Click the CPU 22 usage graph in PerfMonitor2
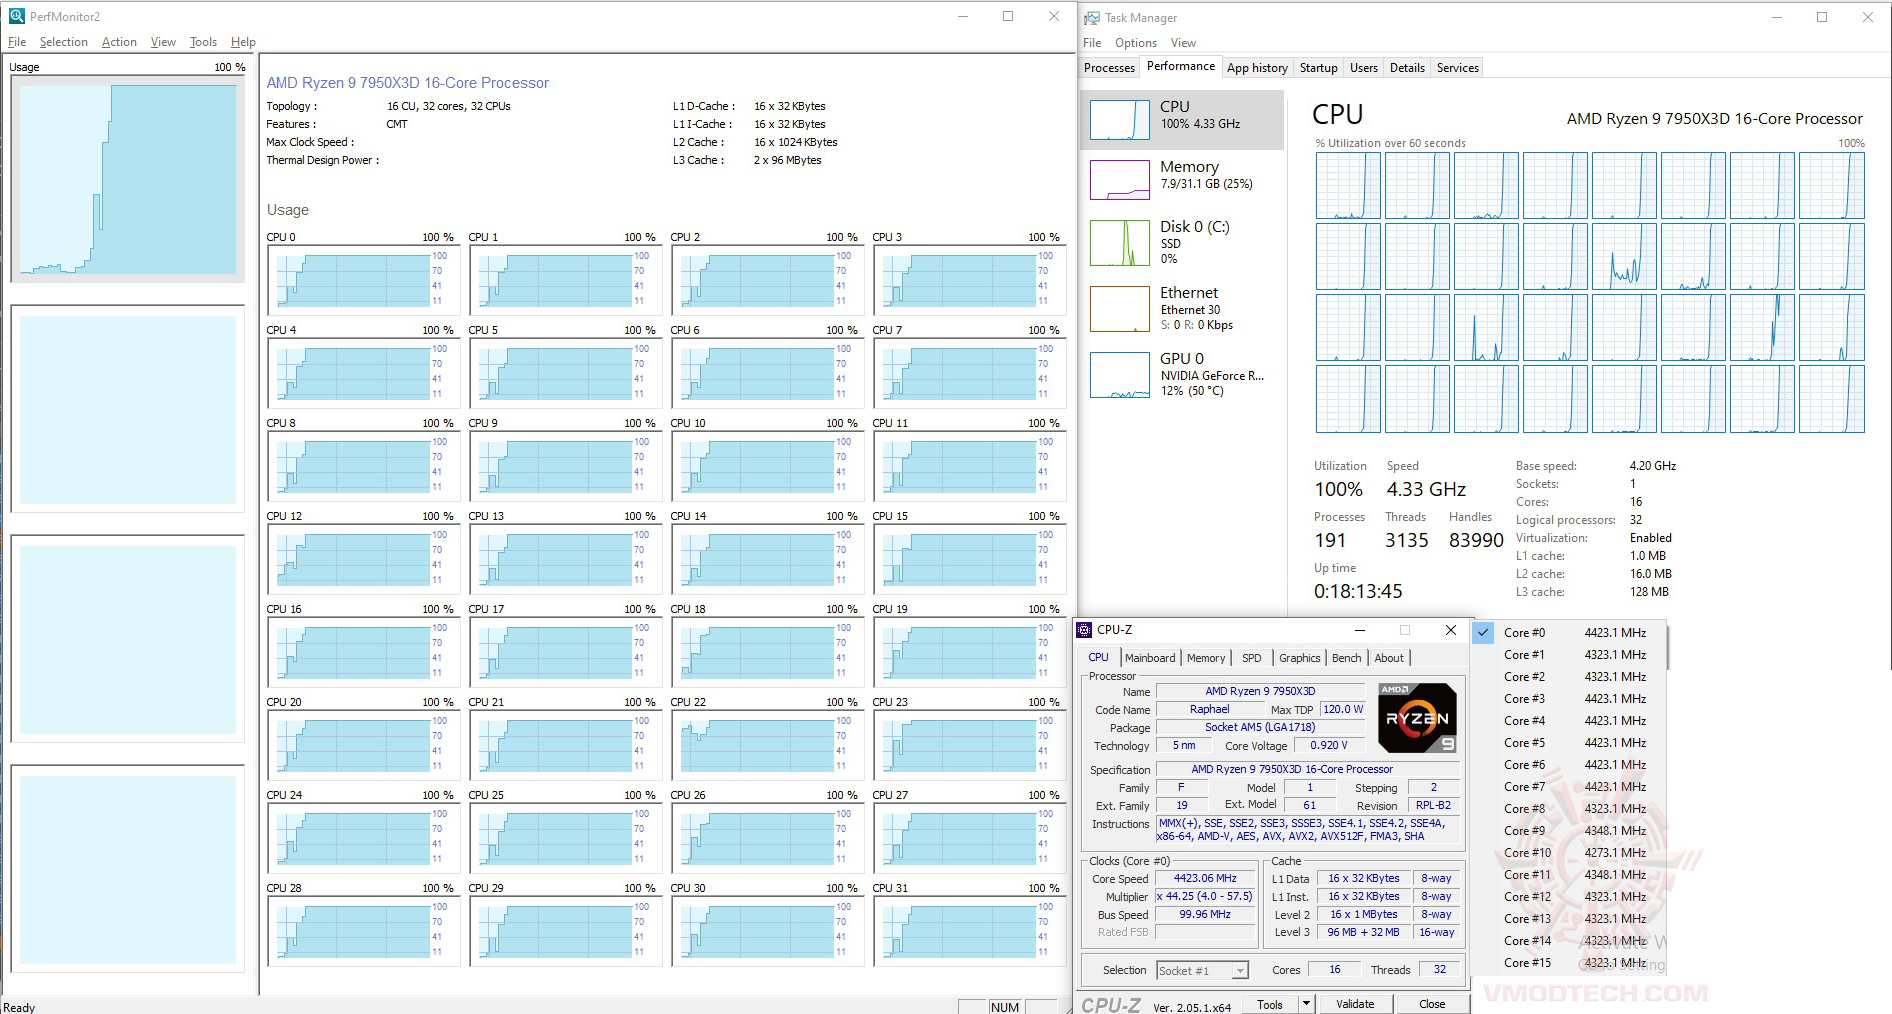Image resolution: width=1892 pixels, height=1014 pixels. tap(767, 744)
